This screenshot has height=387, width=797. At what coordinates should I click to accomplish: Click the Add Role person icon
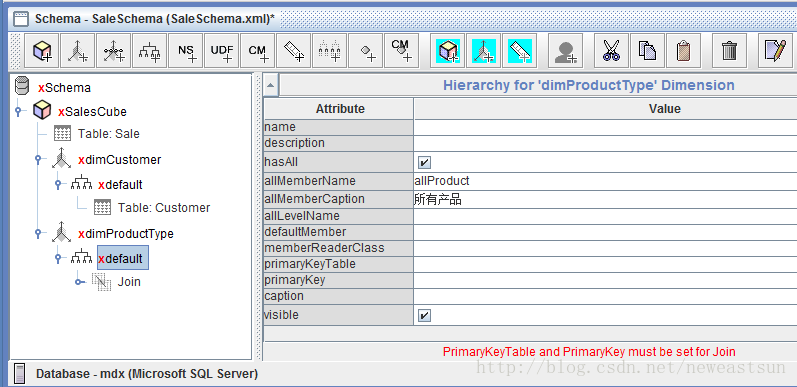565,50
